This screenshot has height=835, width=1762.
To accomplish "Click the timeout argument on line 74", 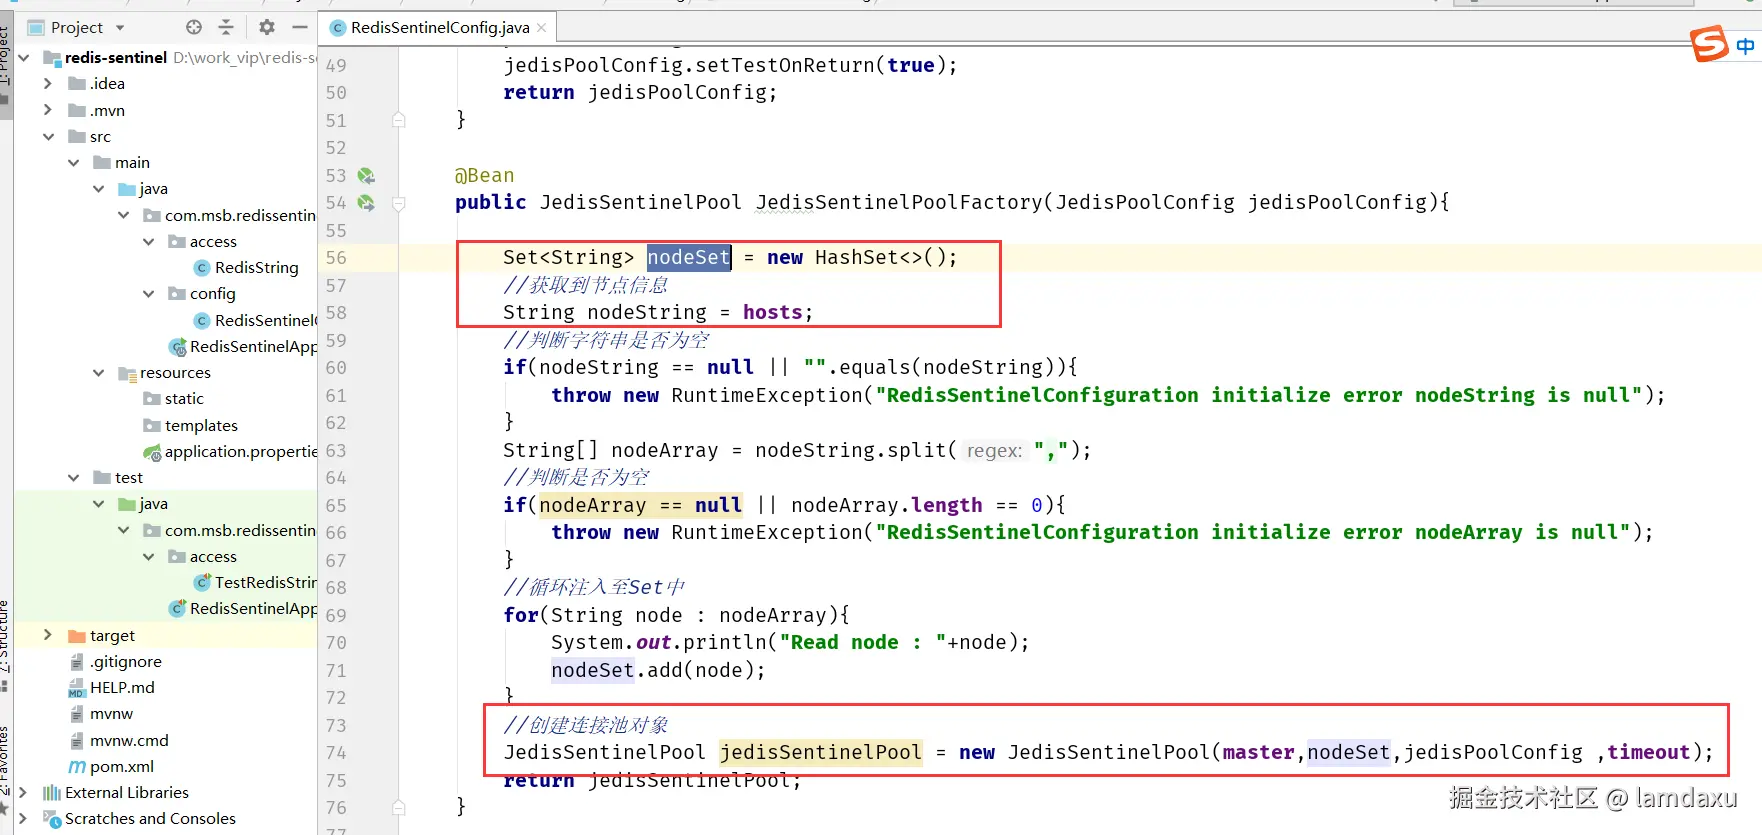I will point(1648,753).
